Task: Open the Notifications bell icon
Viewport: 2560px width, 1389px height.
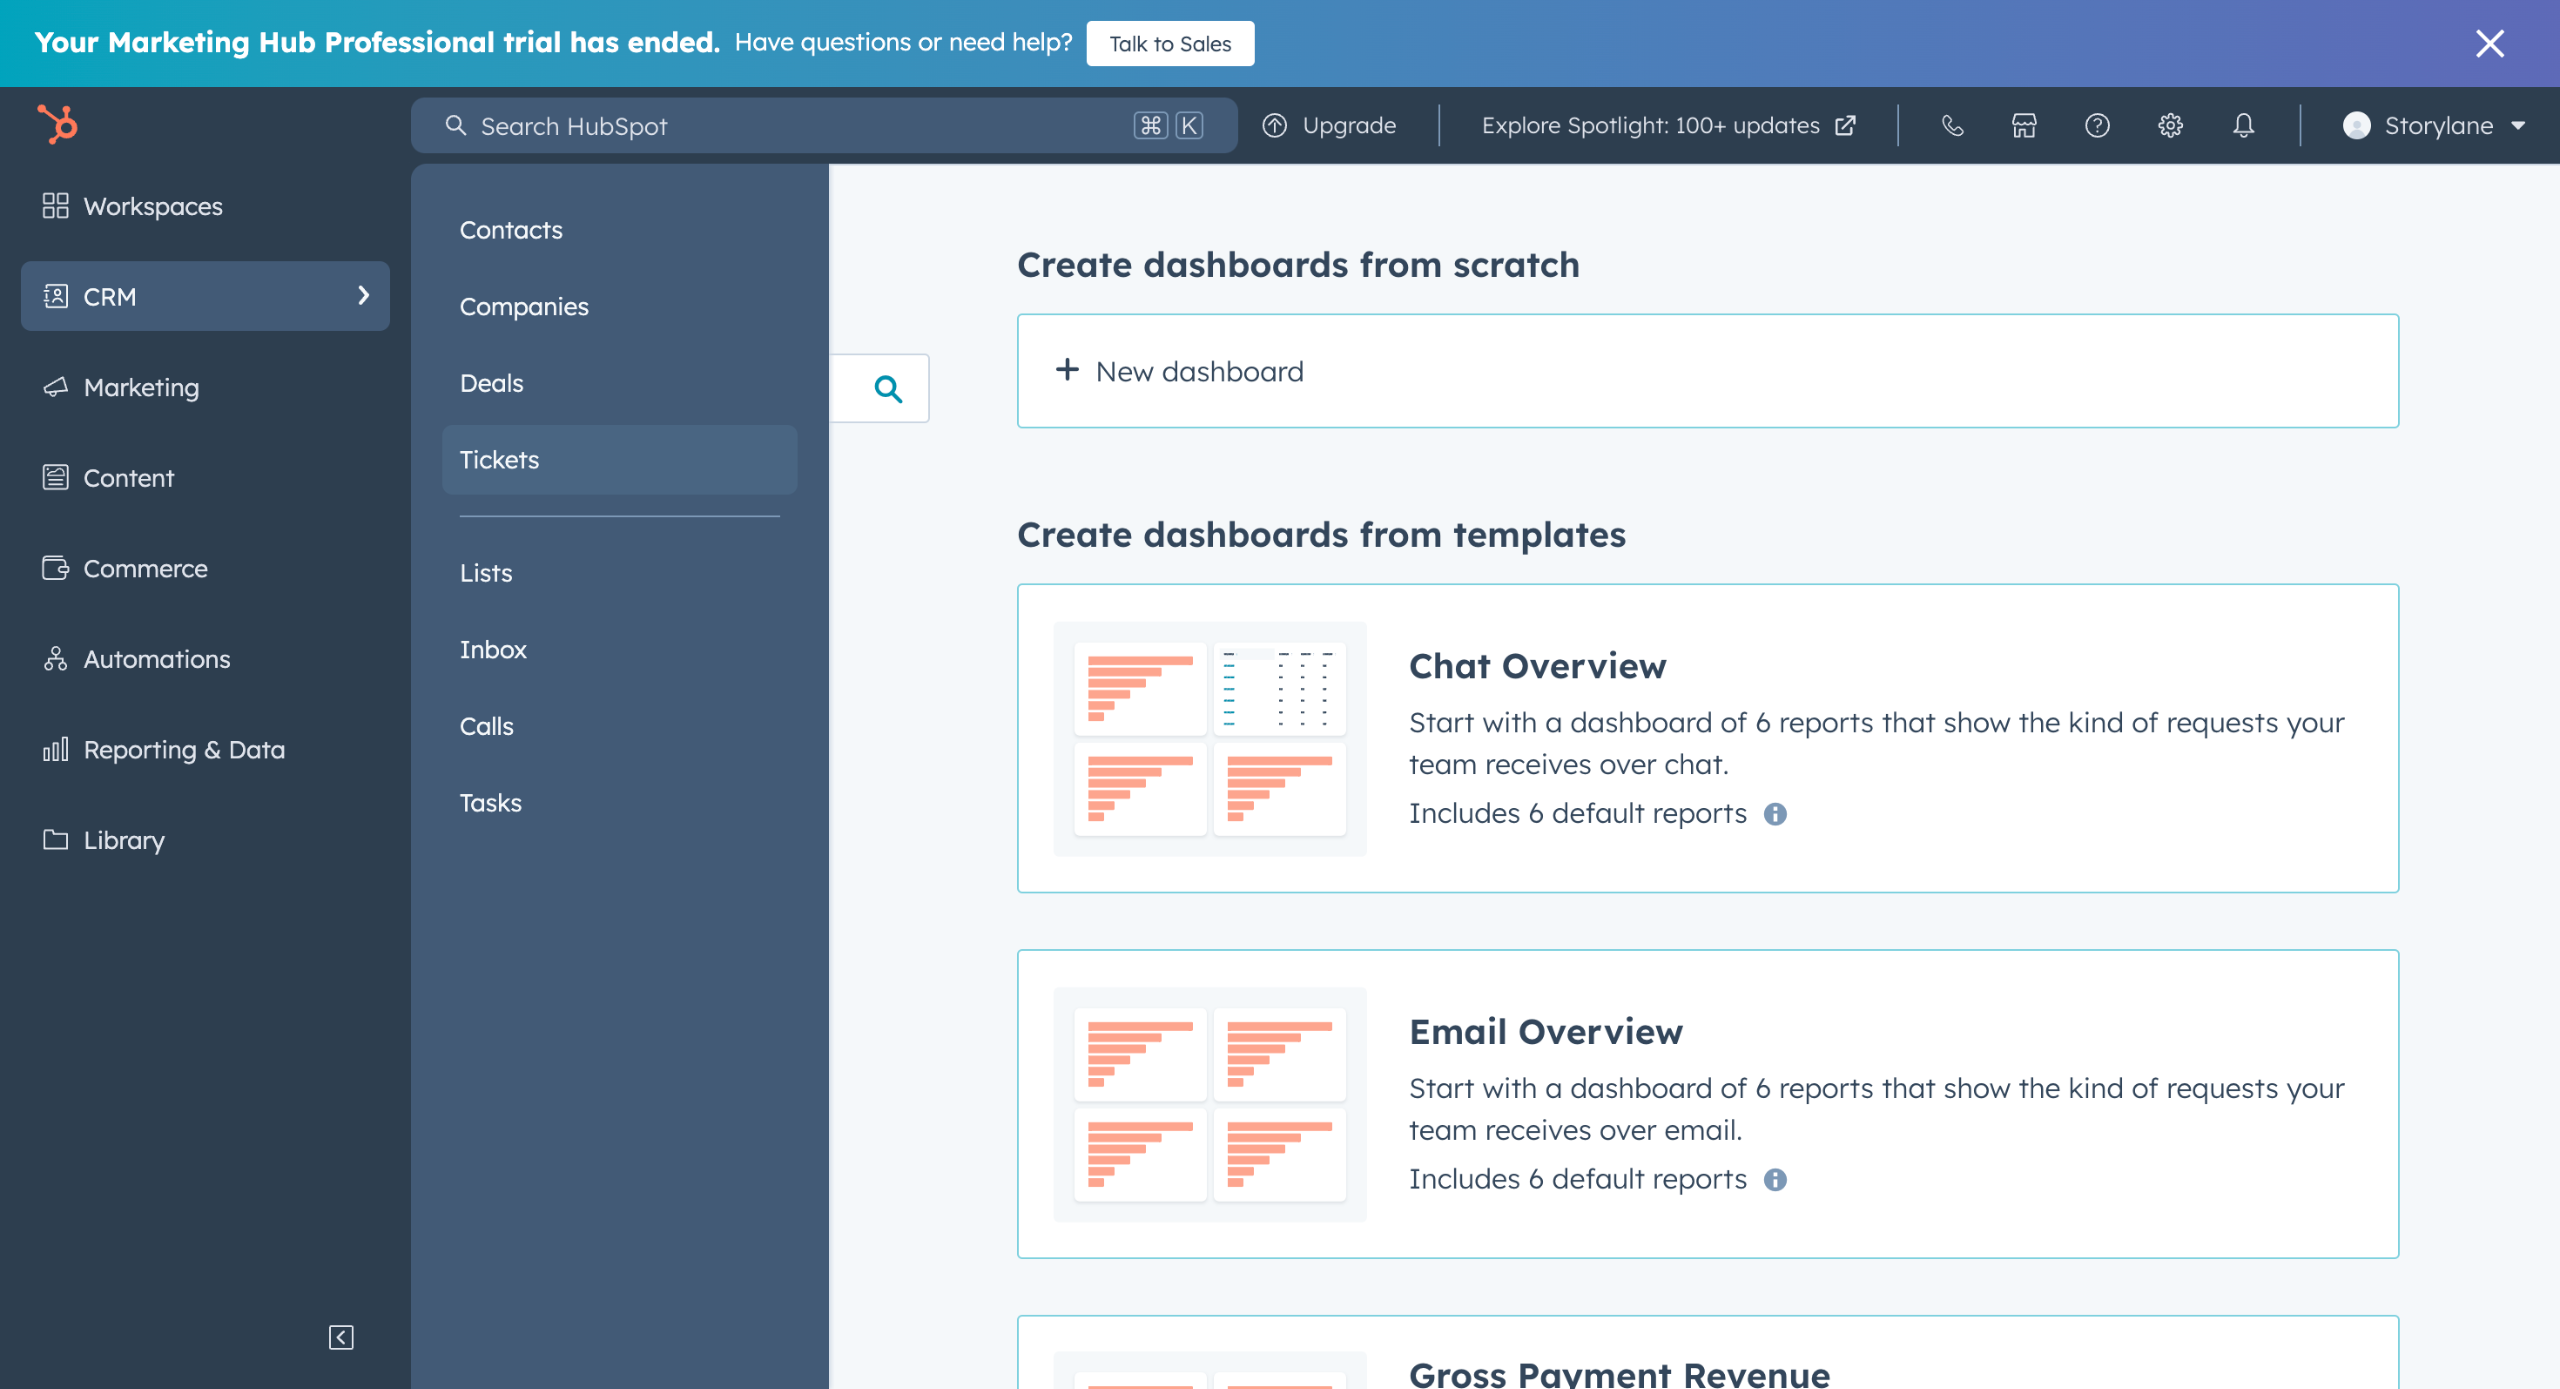Action: [2244, 126]
